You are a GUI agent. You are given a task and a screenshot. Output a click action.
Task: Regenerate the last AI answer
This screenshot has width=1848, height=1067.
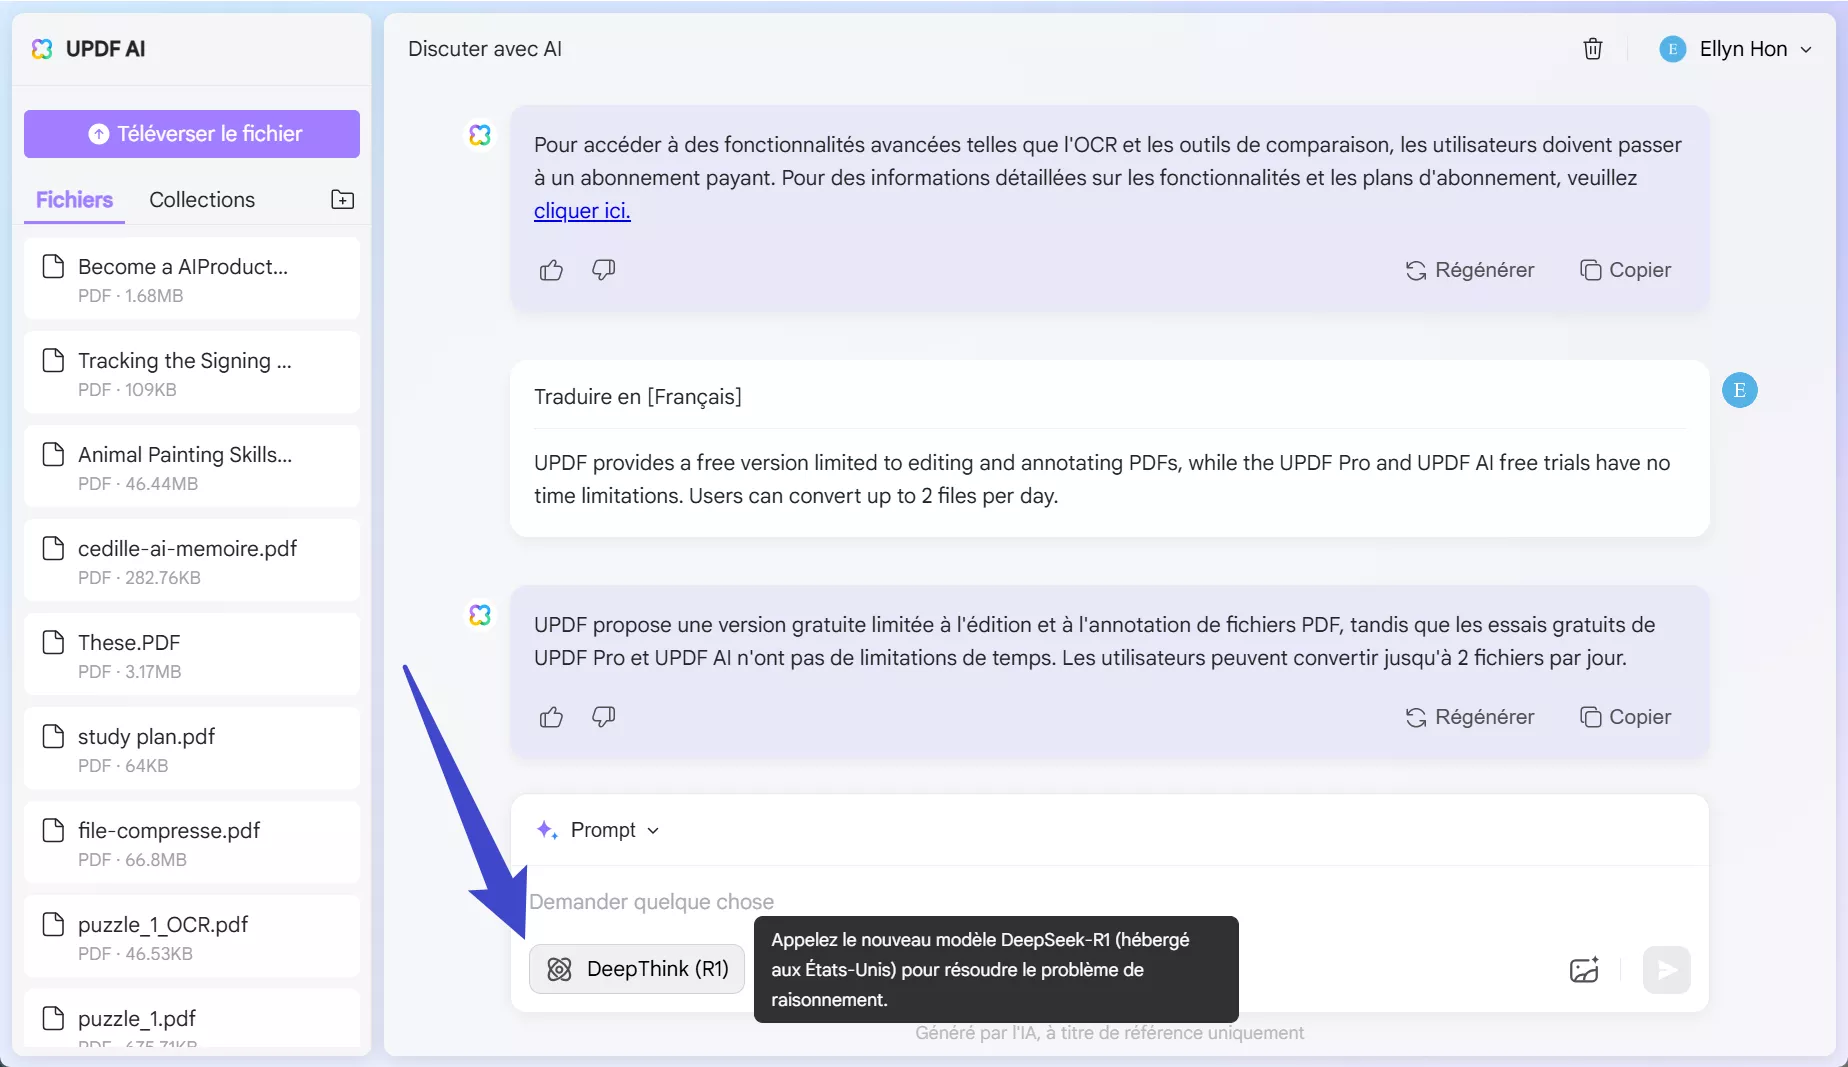click(x=1470, y=716)
